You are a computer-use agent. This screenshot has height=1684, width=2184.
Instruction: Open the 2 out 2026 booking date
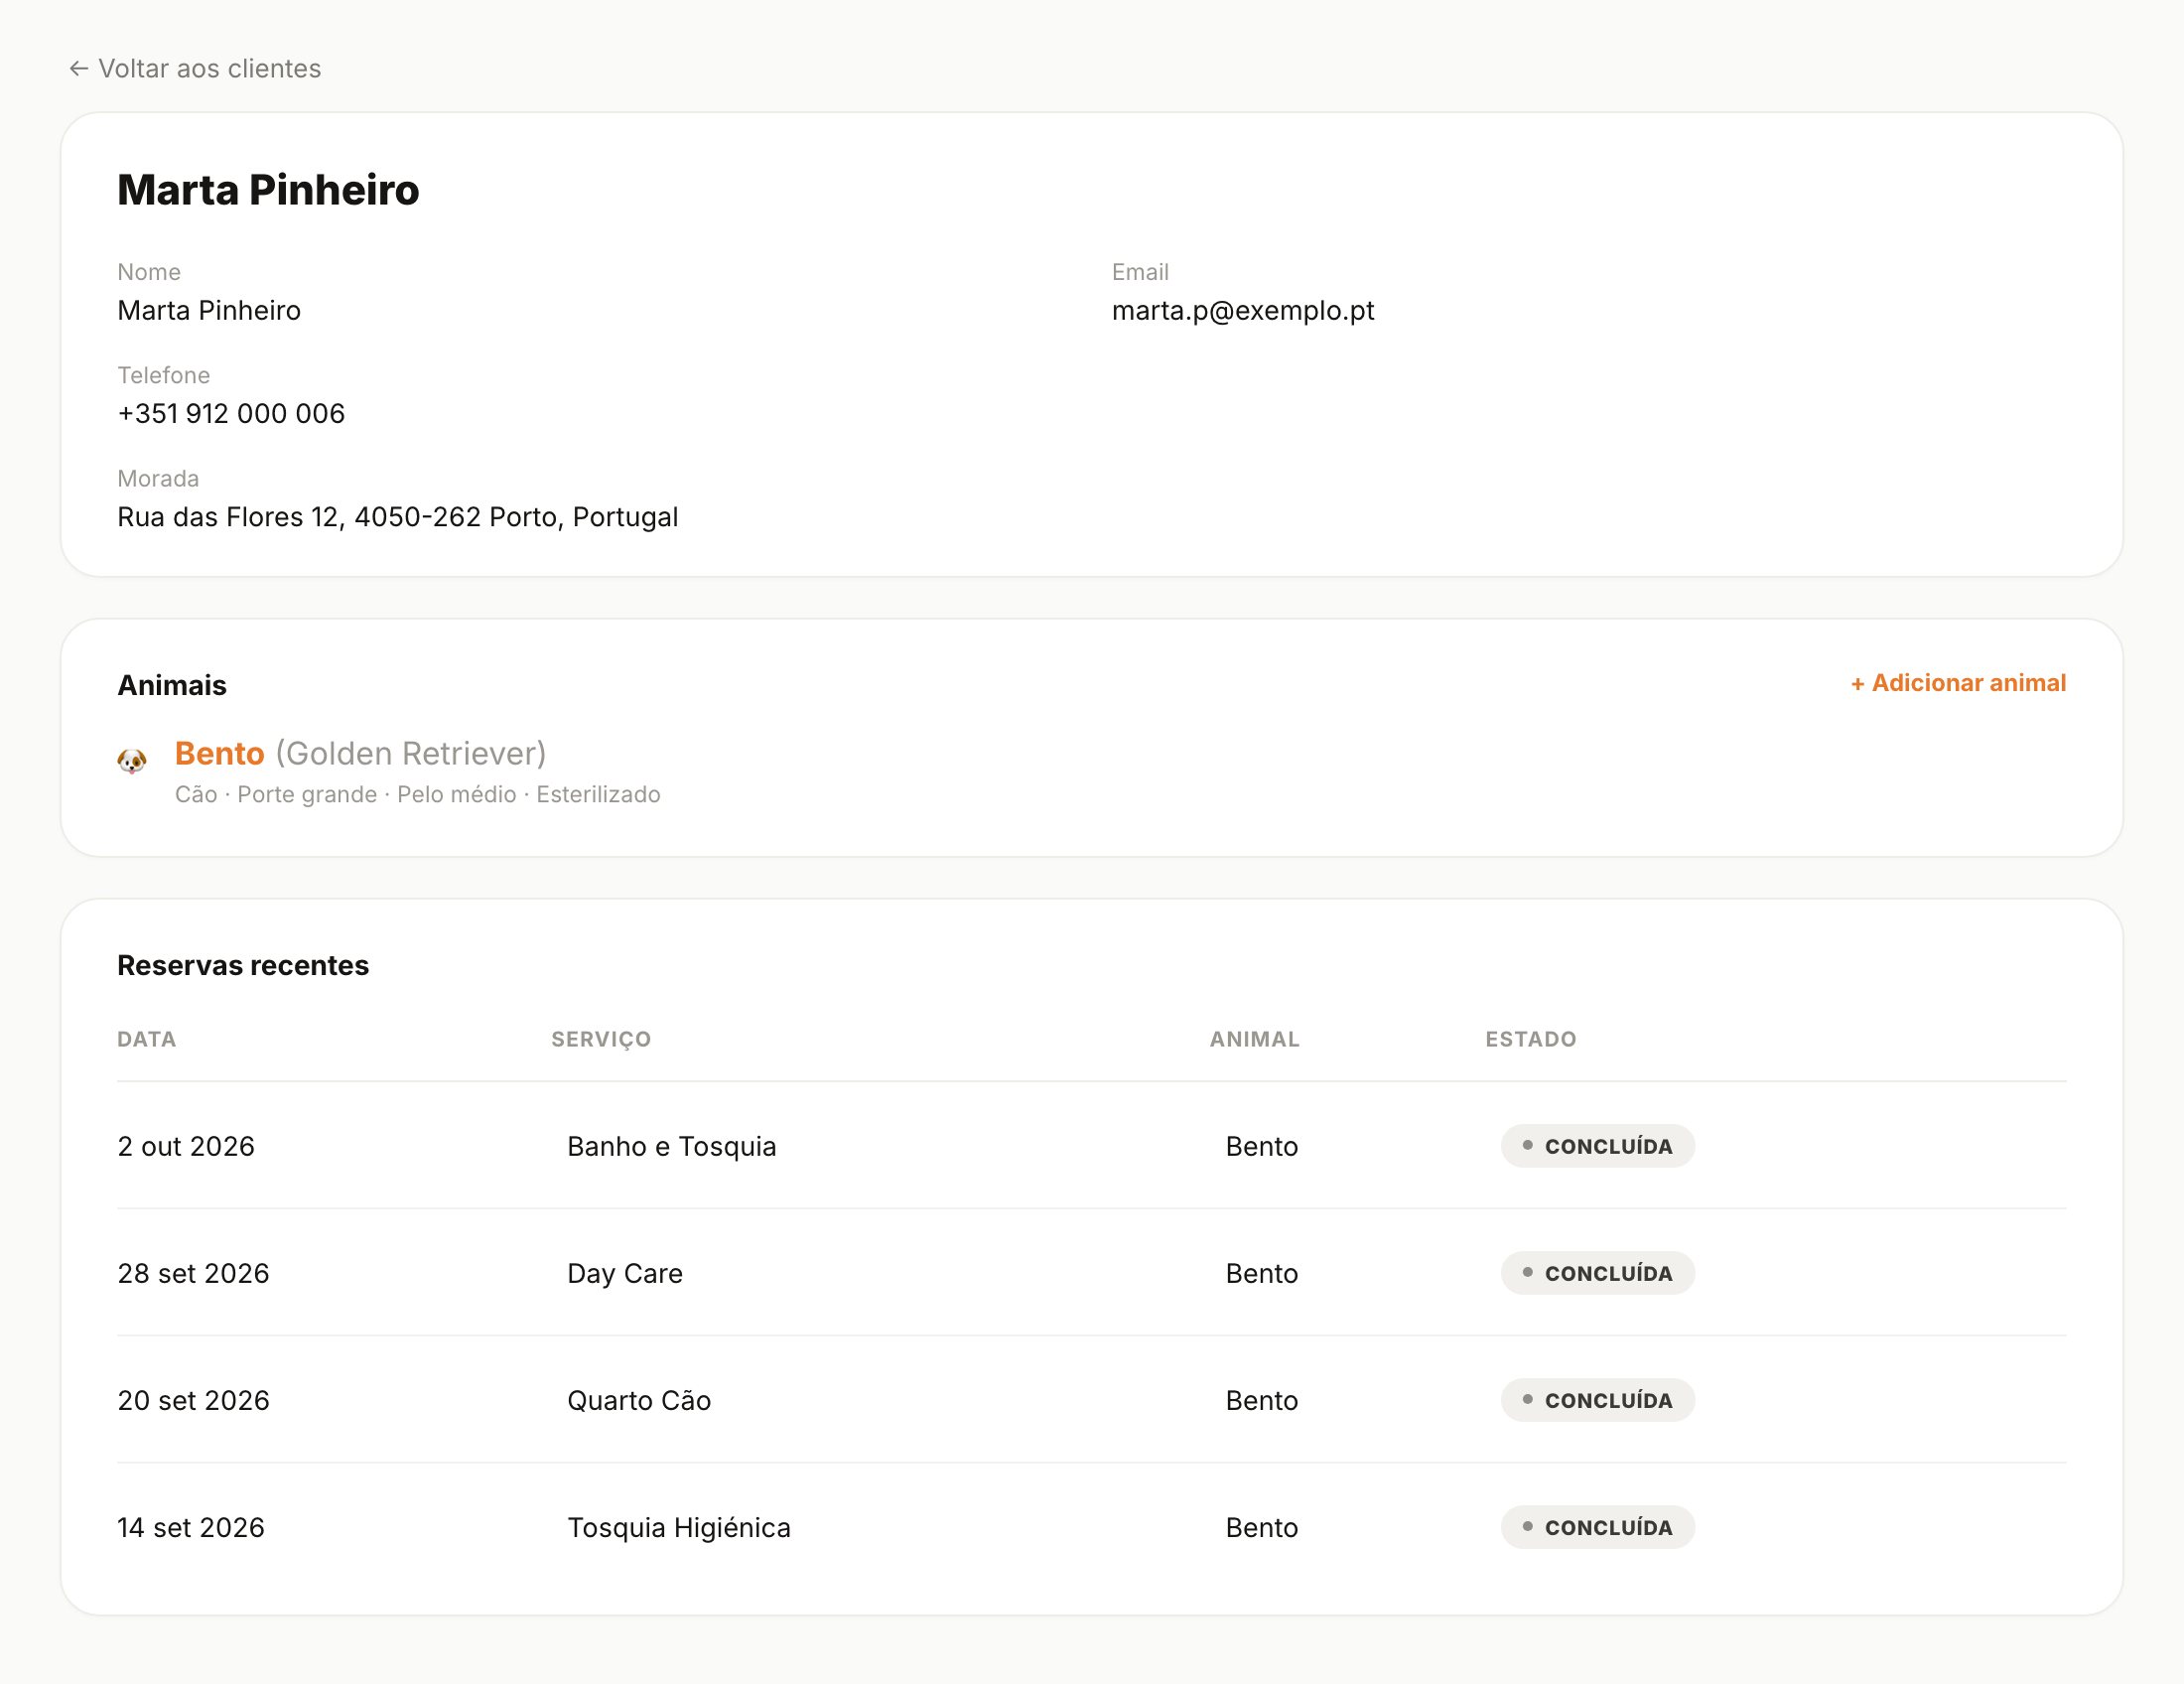tap(186, 1146)
